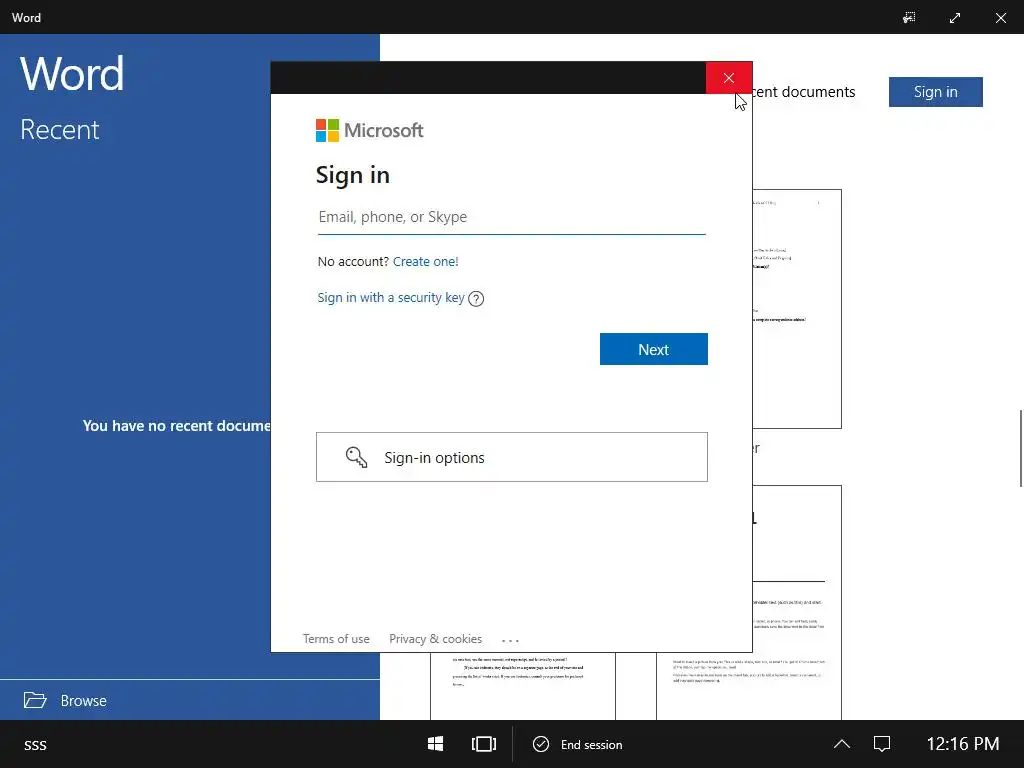
Task: Select the bottom-left template thumbnail below the dialog
Action: [522, 686]
